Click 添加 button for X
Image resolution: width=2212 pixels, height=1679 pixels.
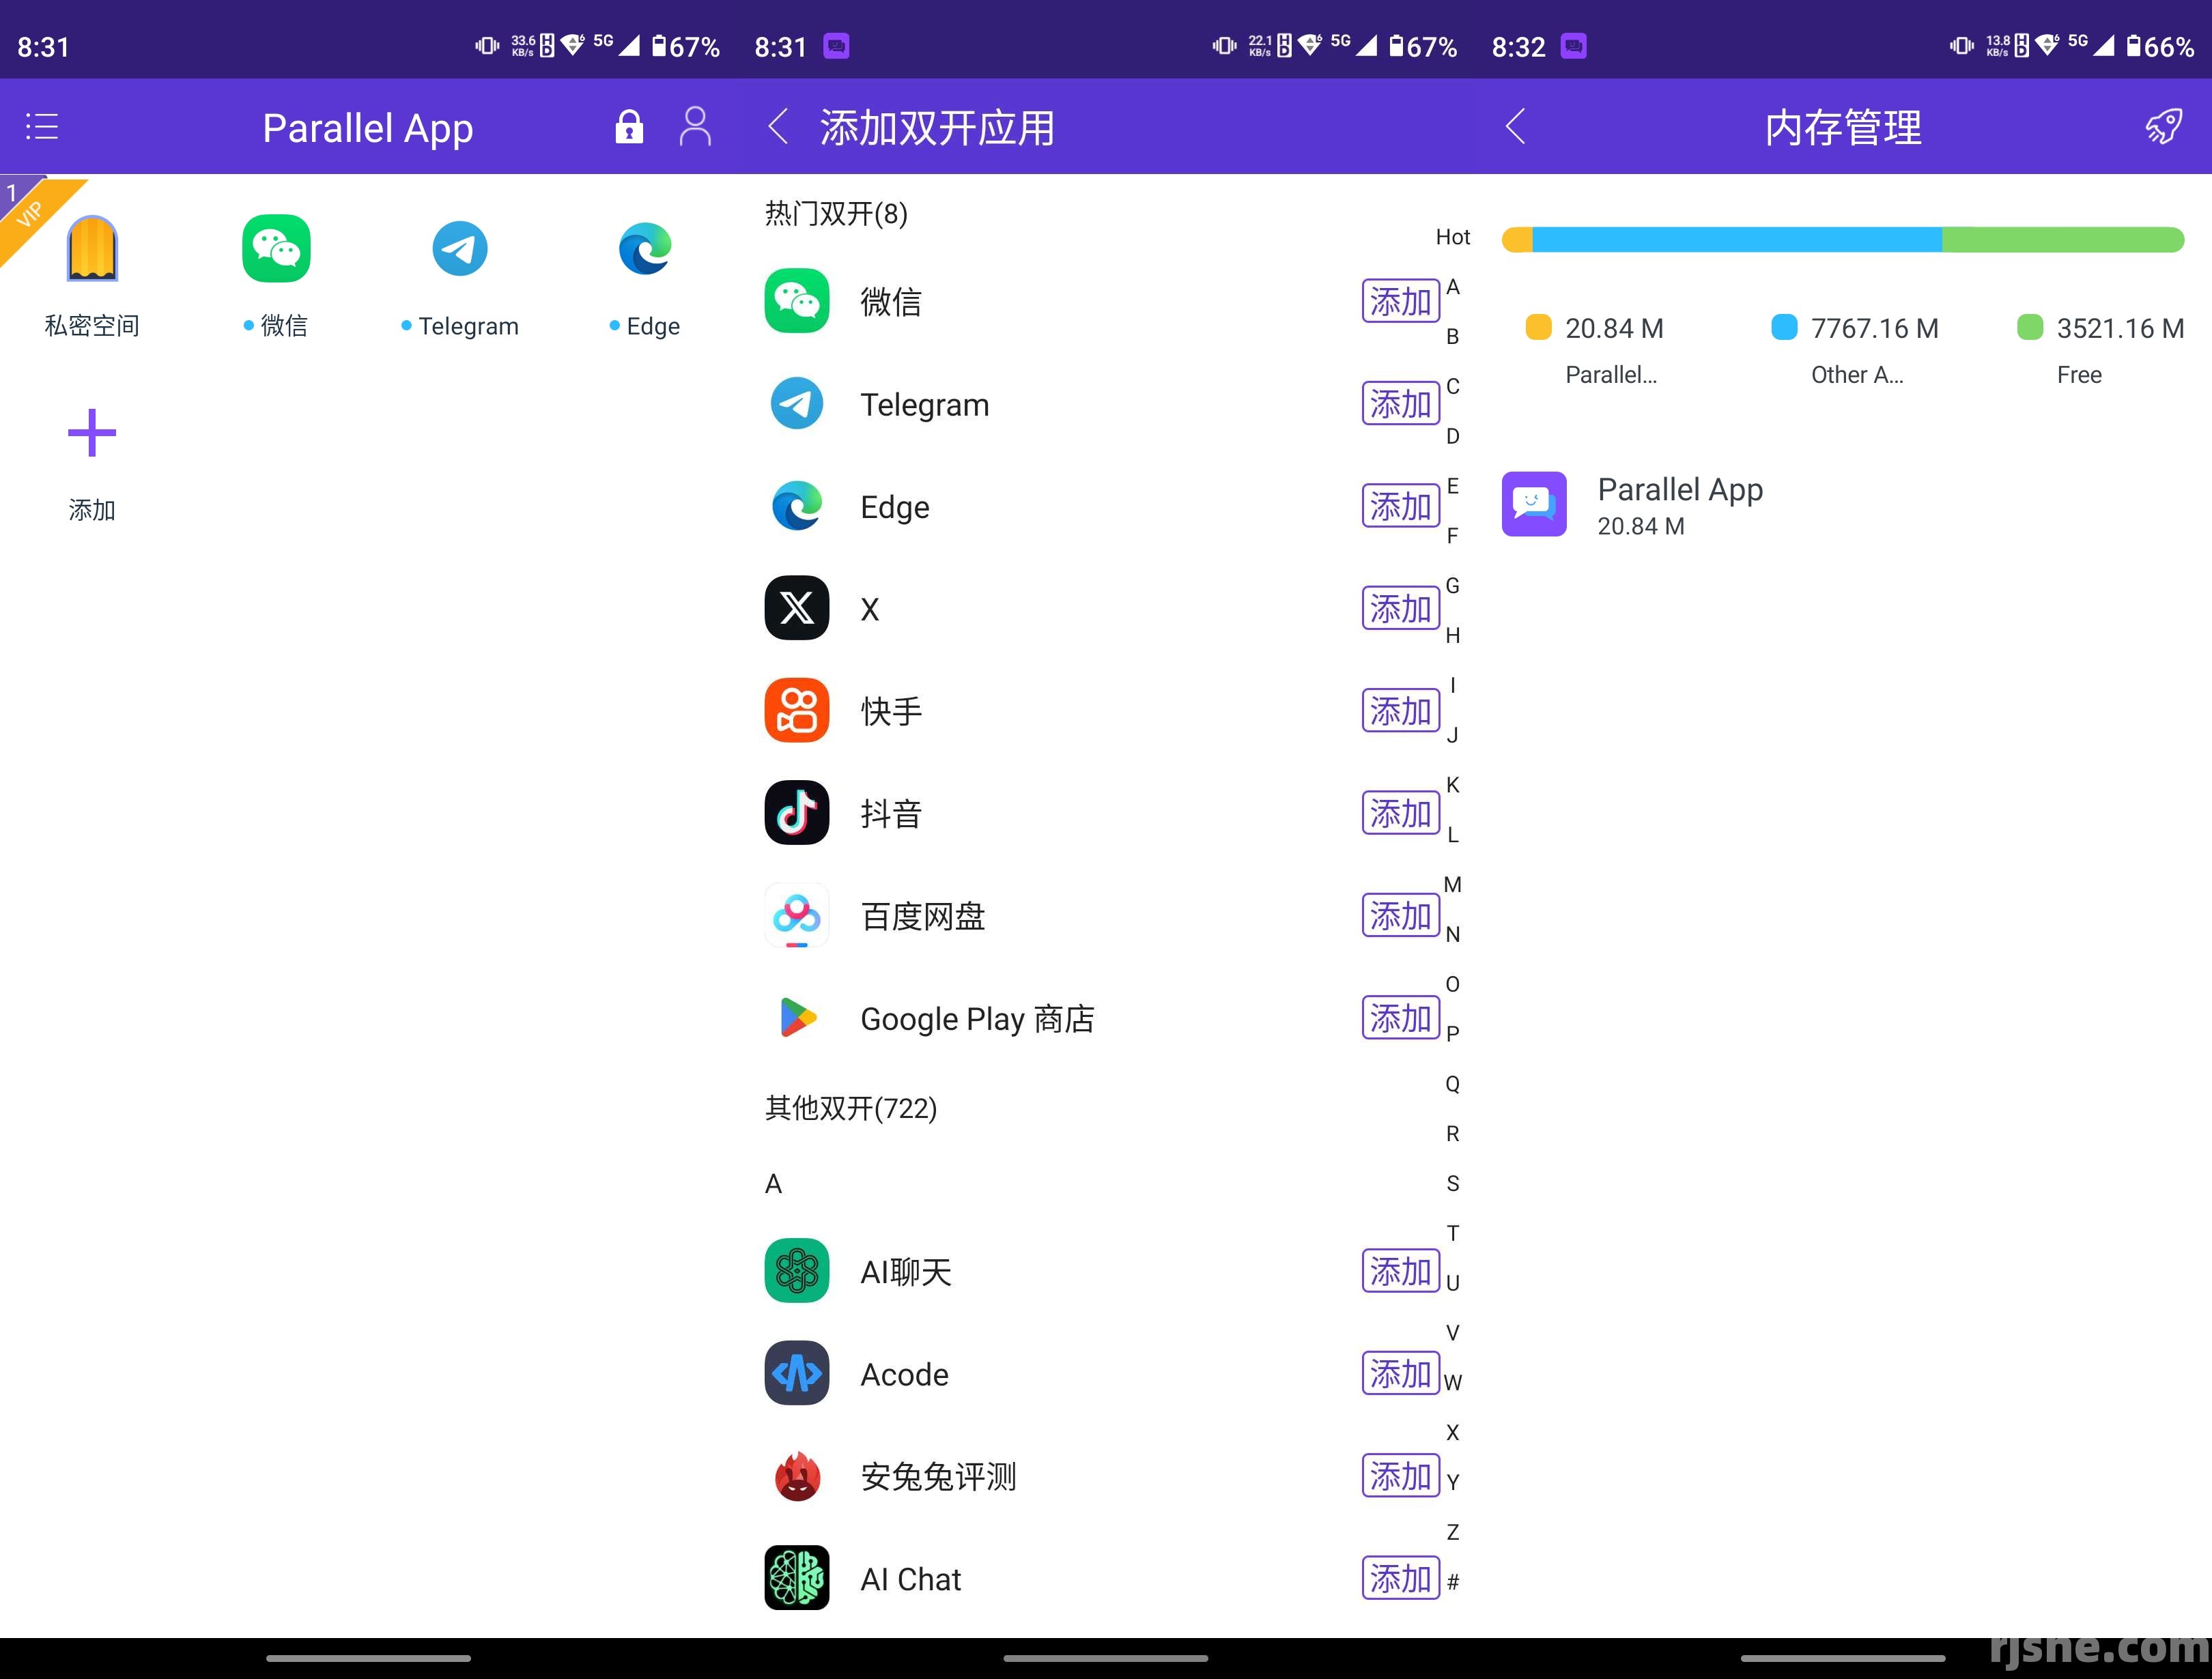[x=1401, y=608]
